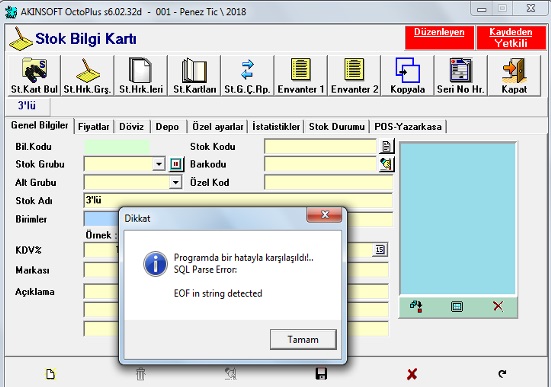Click red Kaydeden Yetkili button
551x387 pixels.
click(511, 38)
